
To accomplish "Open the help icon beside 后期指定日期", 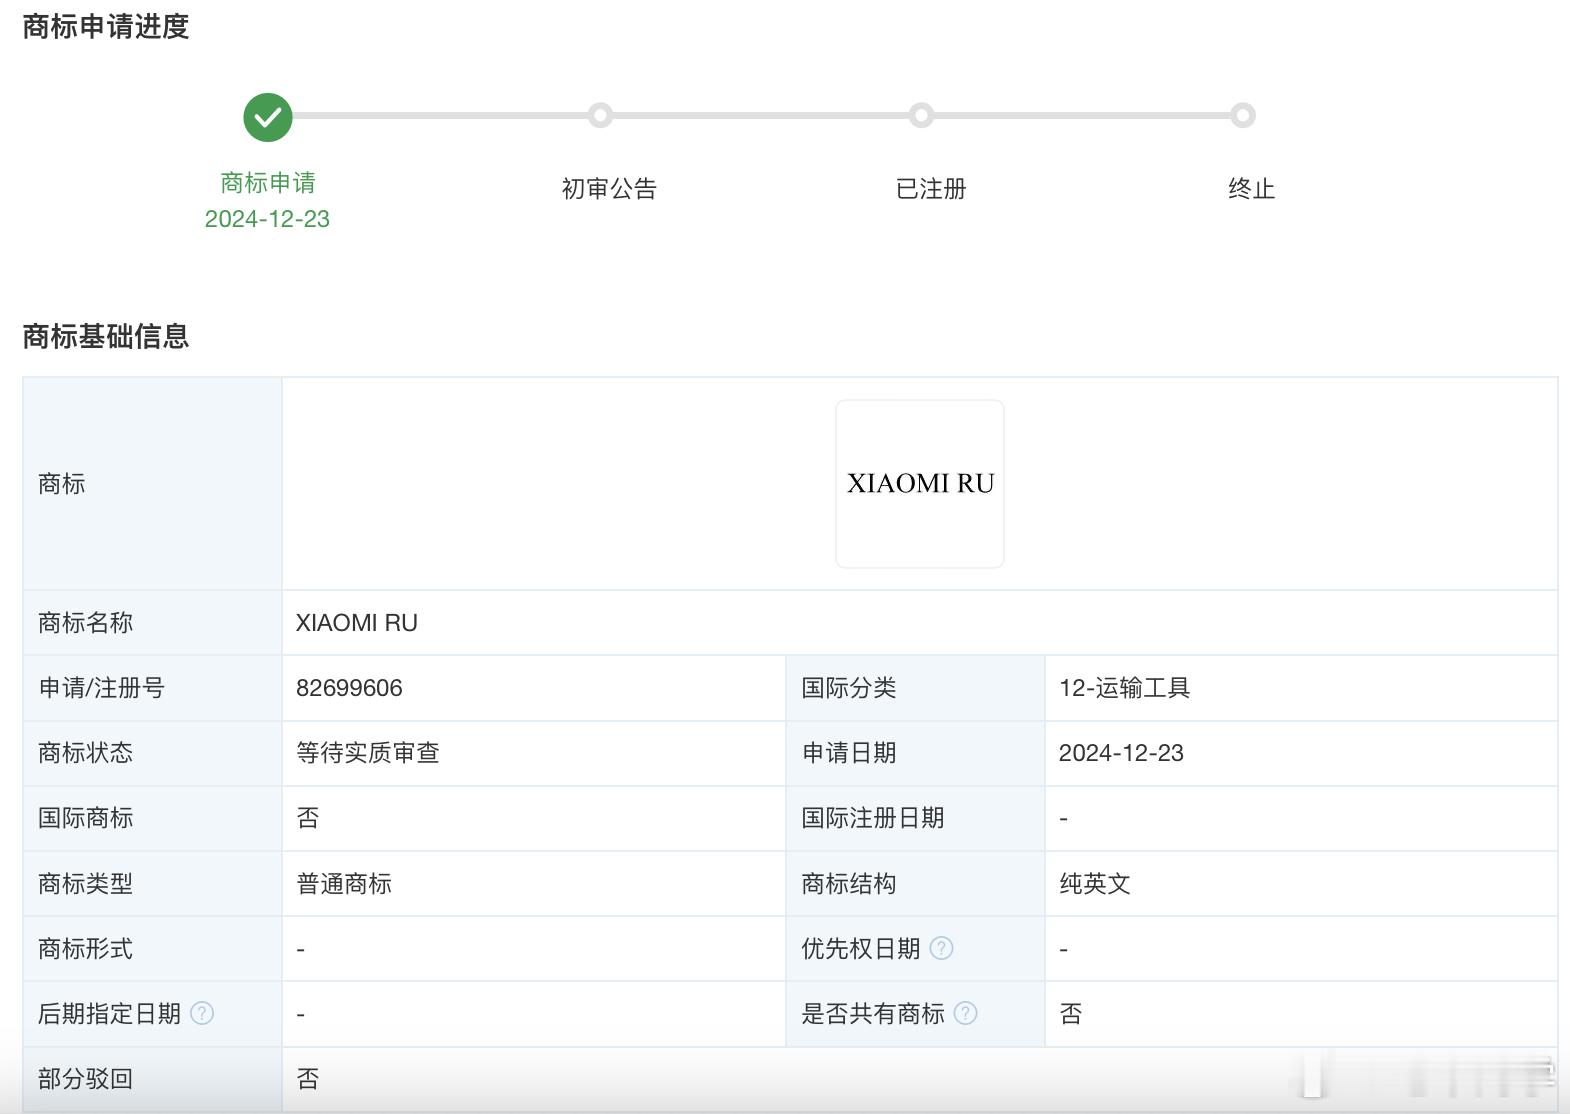I will coord(202,1013).
